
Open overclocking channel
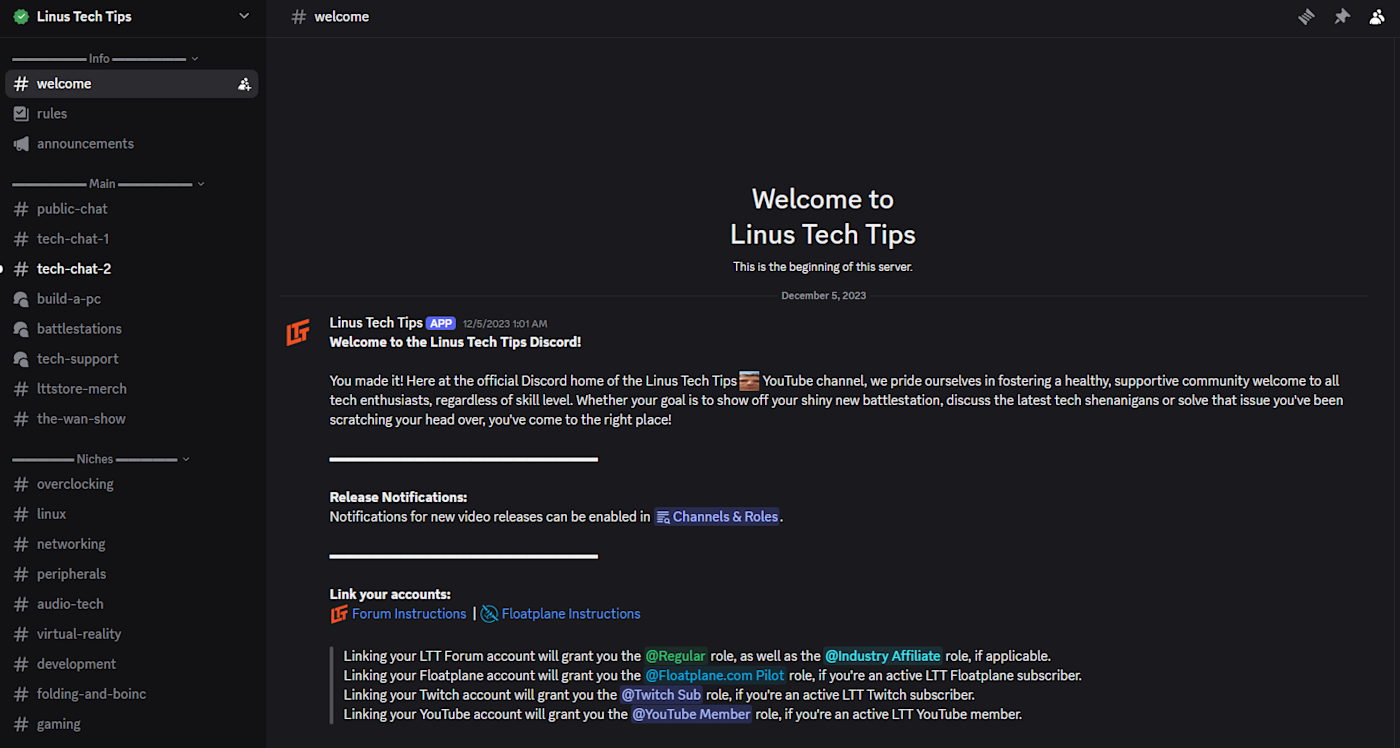point(132,484)
